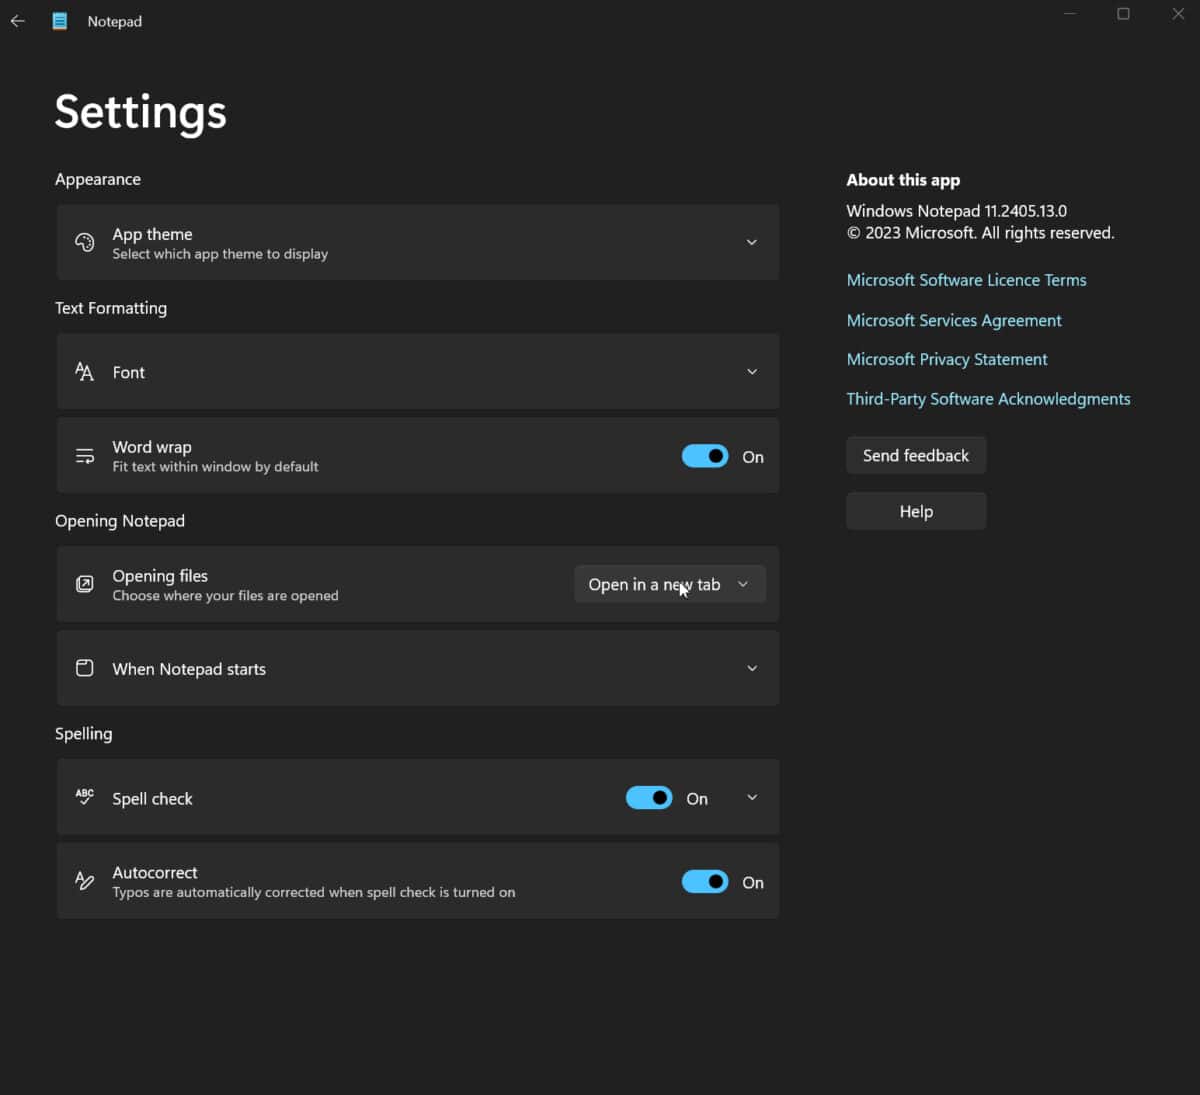
Task: Expand the Font settings chevron
Action: [752, 372]
